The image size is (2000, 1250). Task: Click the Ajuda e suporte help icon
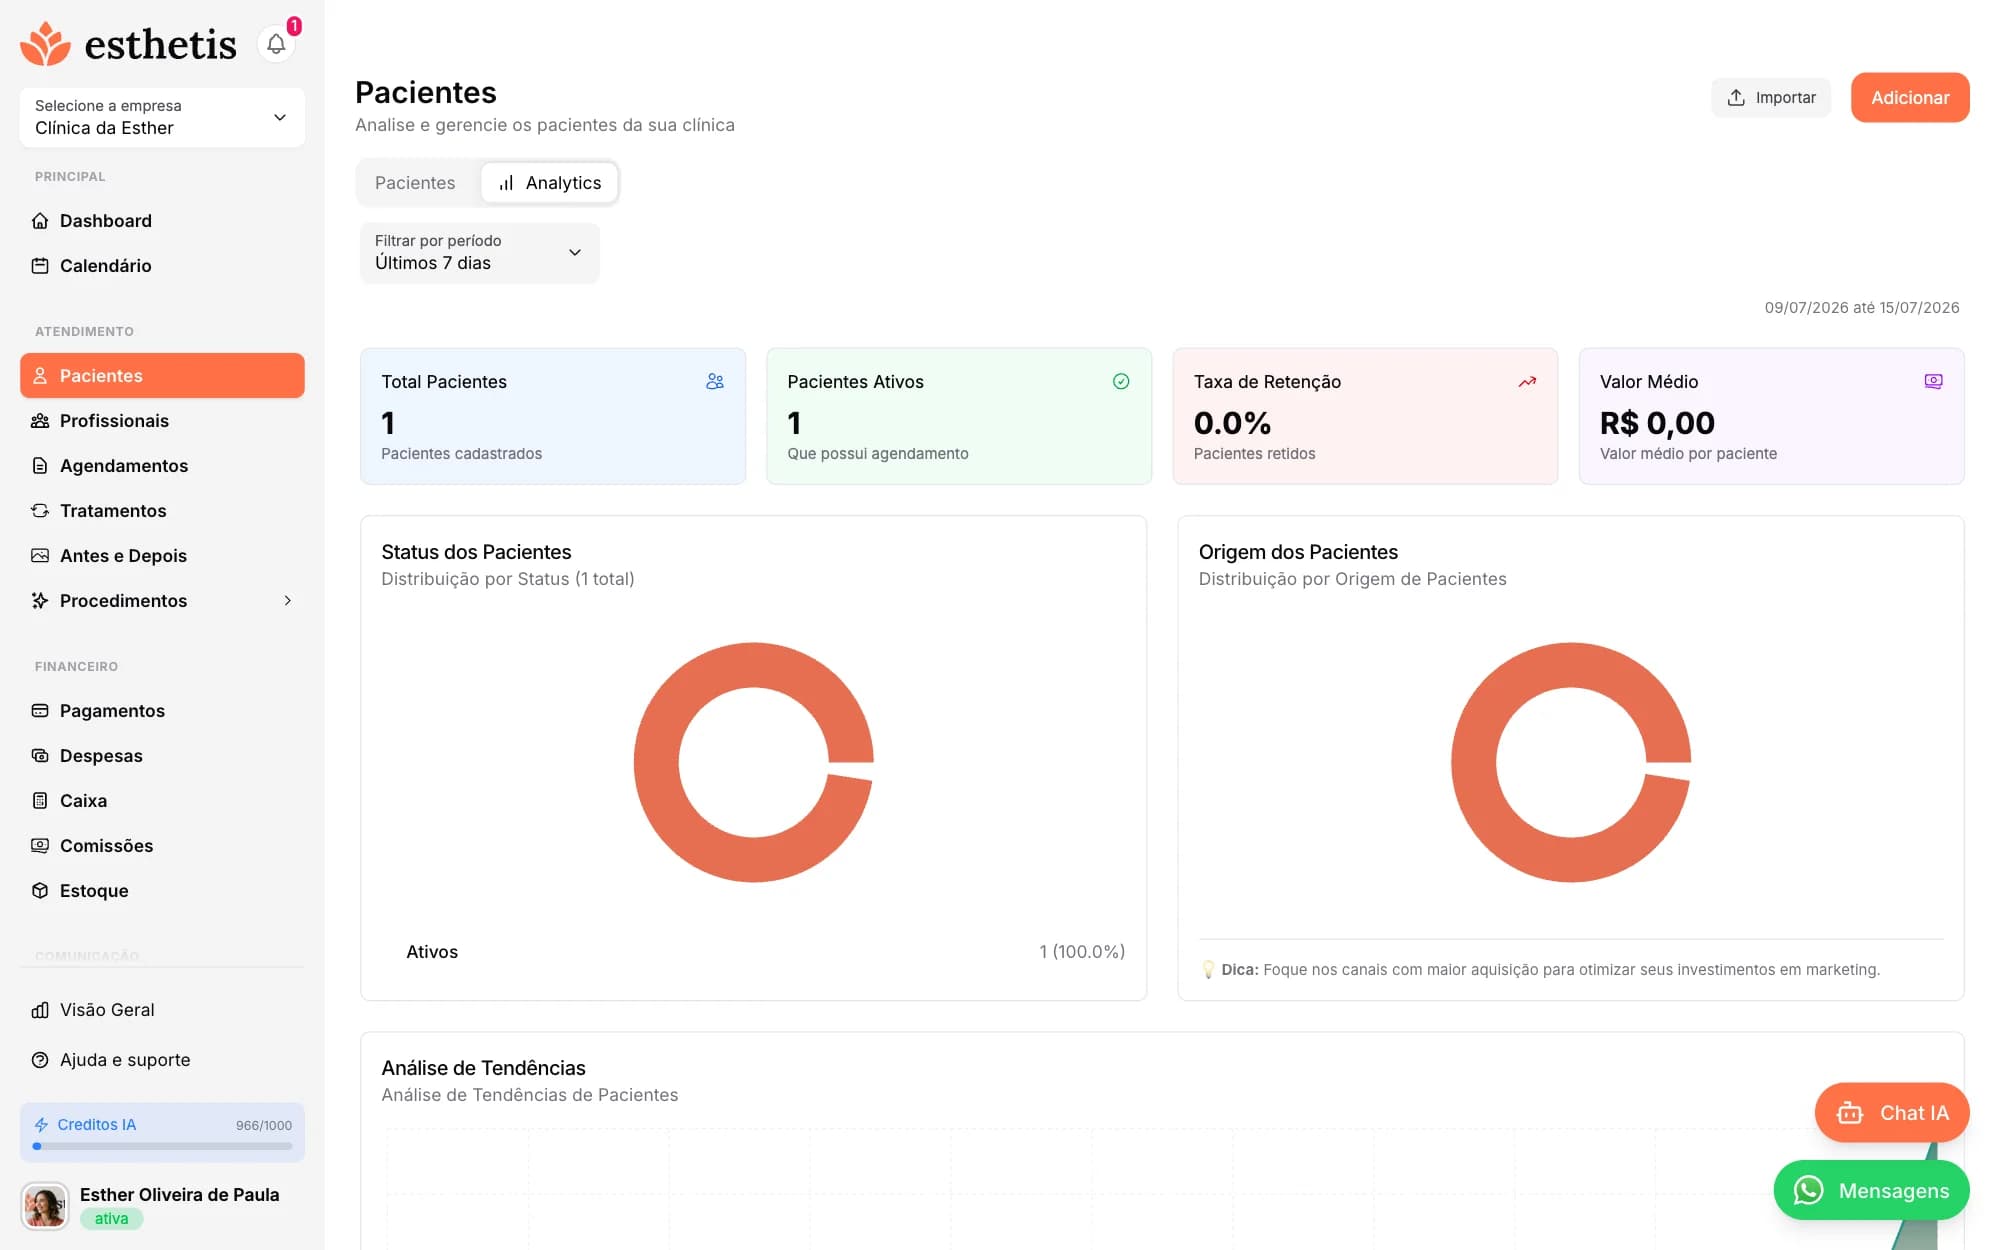[40, 1060]
